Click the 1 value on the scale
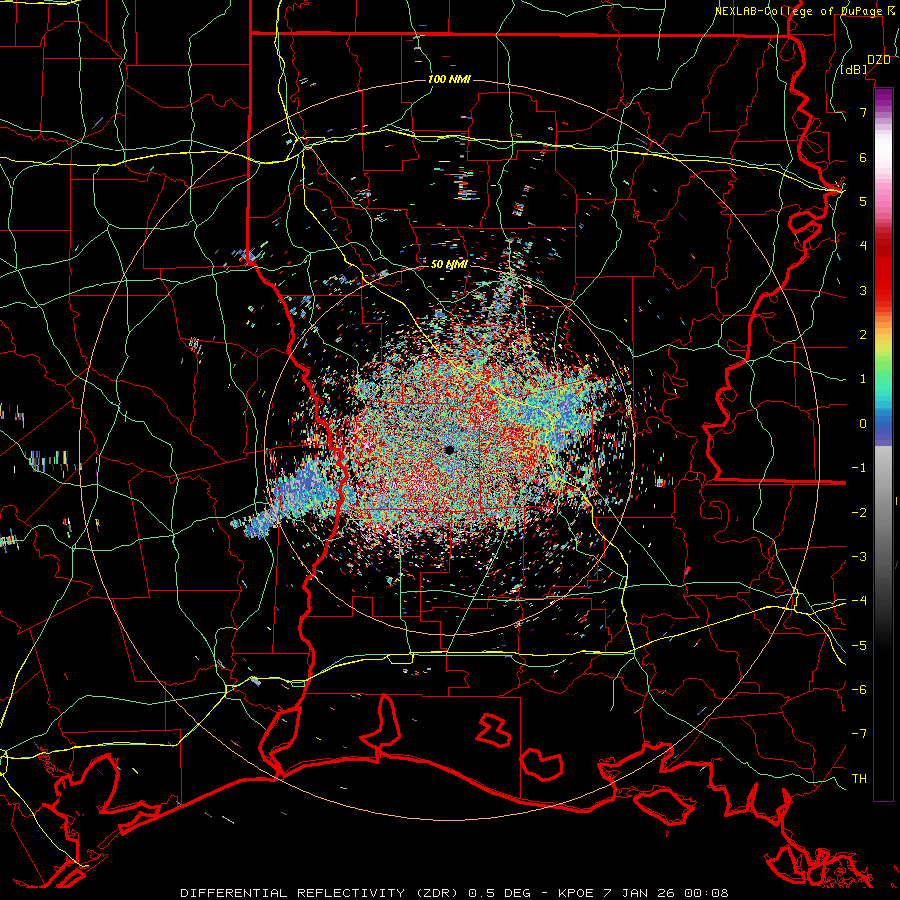This screenshot has width=900, height=900. coord(863,379)
